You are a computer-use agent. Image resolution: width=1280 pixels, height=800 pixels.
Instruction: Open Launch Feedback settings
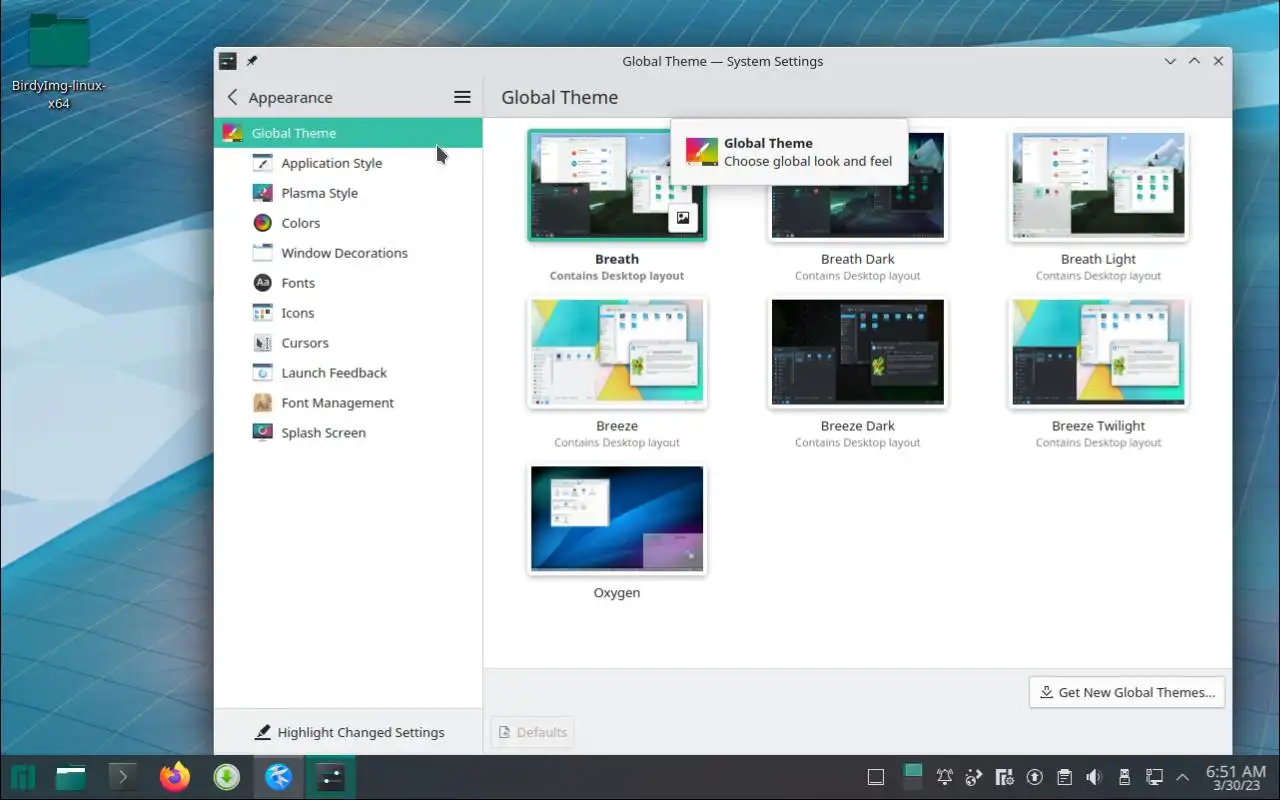[348, 373]
